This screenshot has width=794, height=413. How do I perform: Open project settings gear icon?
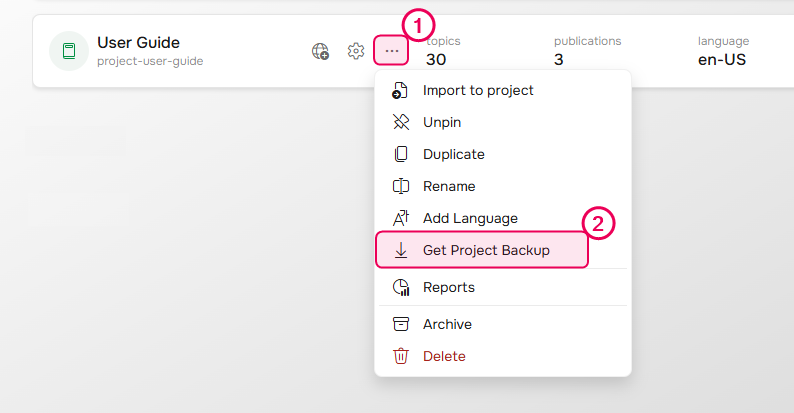coord(356,51)
